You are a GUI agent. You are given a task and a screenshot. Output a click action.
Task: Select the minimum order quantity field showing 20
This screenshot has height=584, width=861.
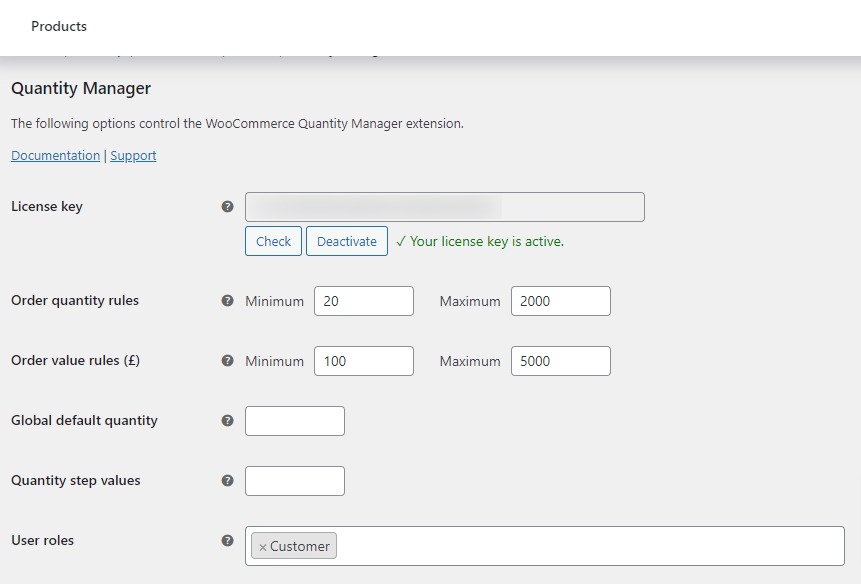pos(363,300)
